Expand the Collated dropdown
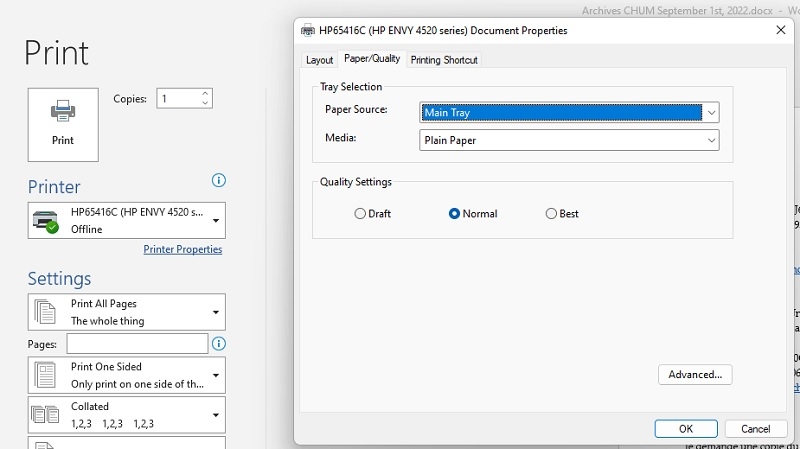The width and height of the screenshot is (800, 449). coord(127,415)
